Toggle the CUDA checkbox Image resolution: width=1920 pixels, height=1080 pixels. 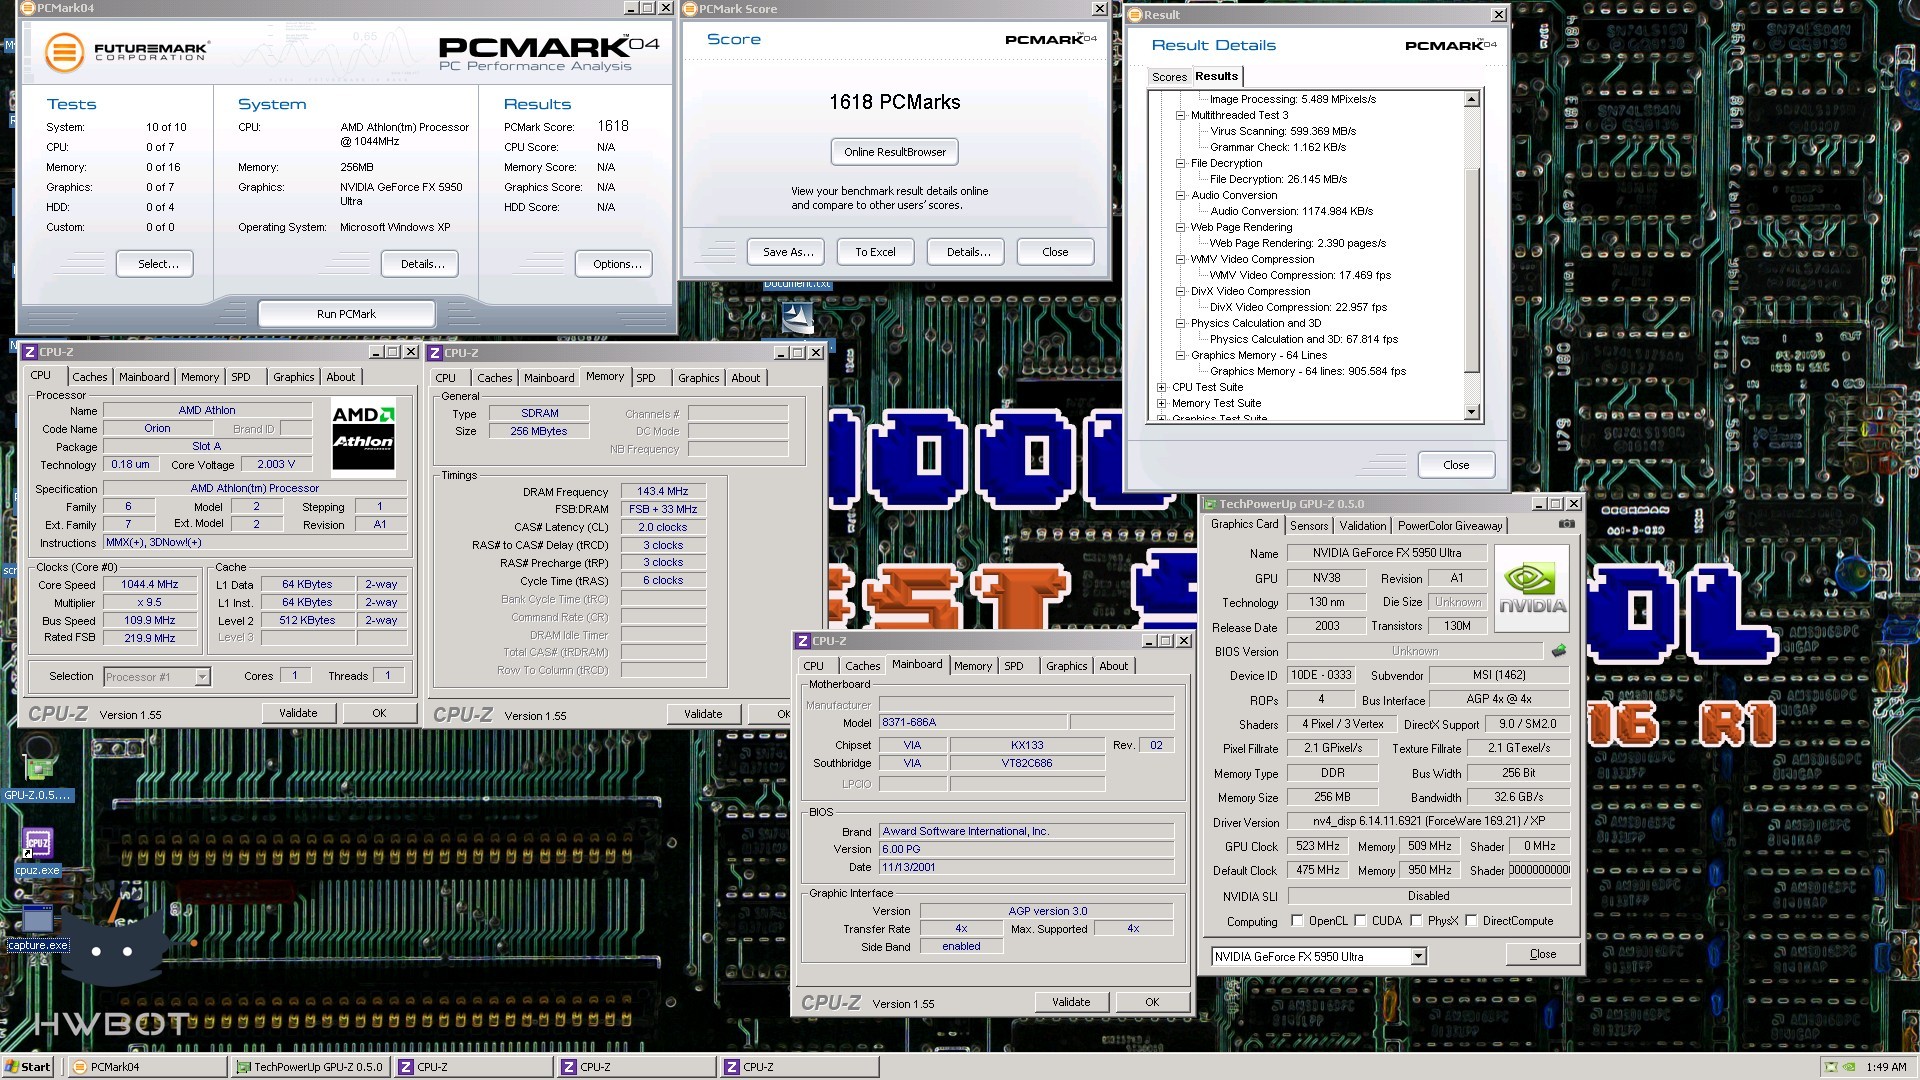point(1360,921)
